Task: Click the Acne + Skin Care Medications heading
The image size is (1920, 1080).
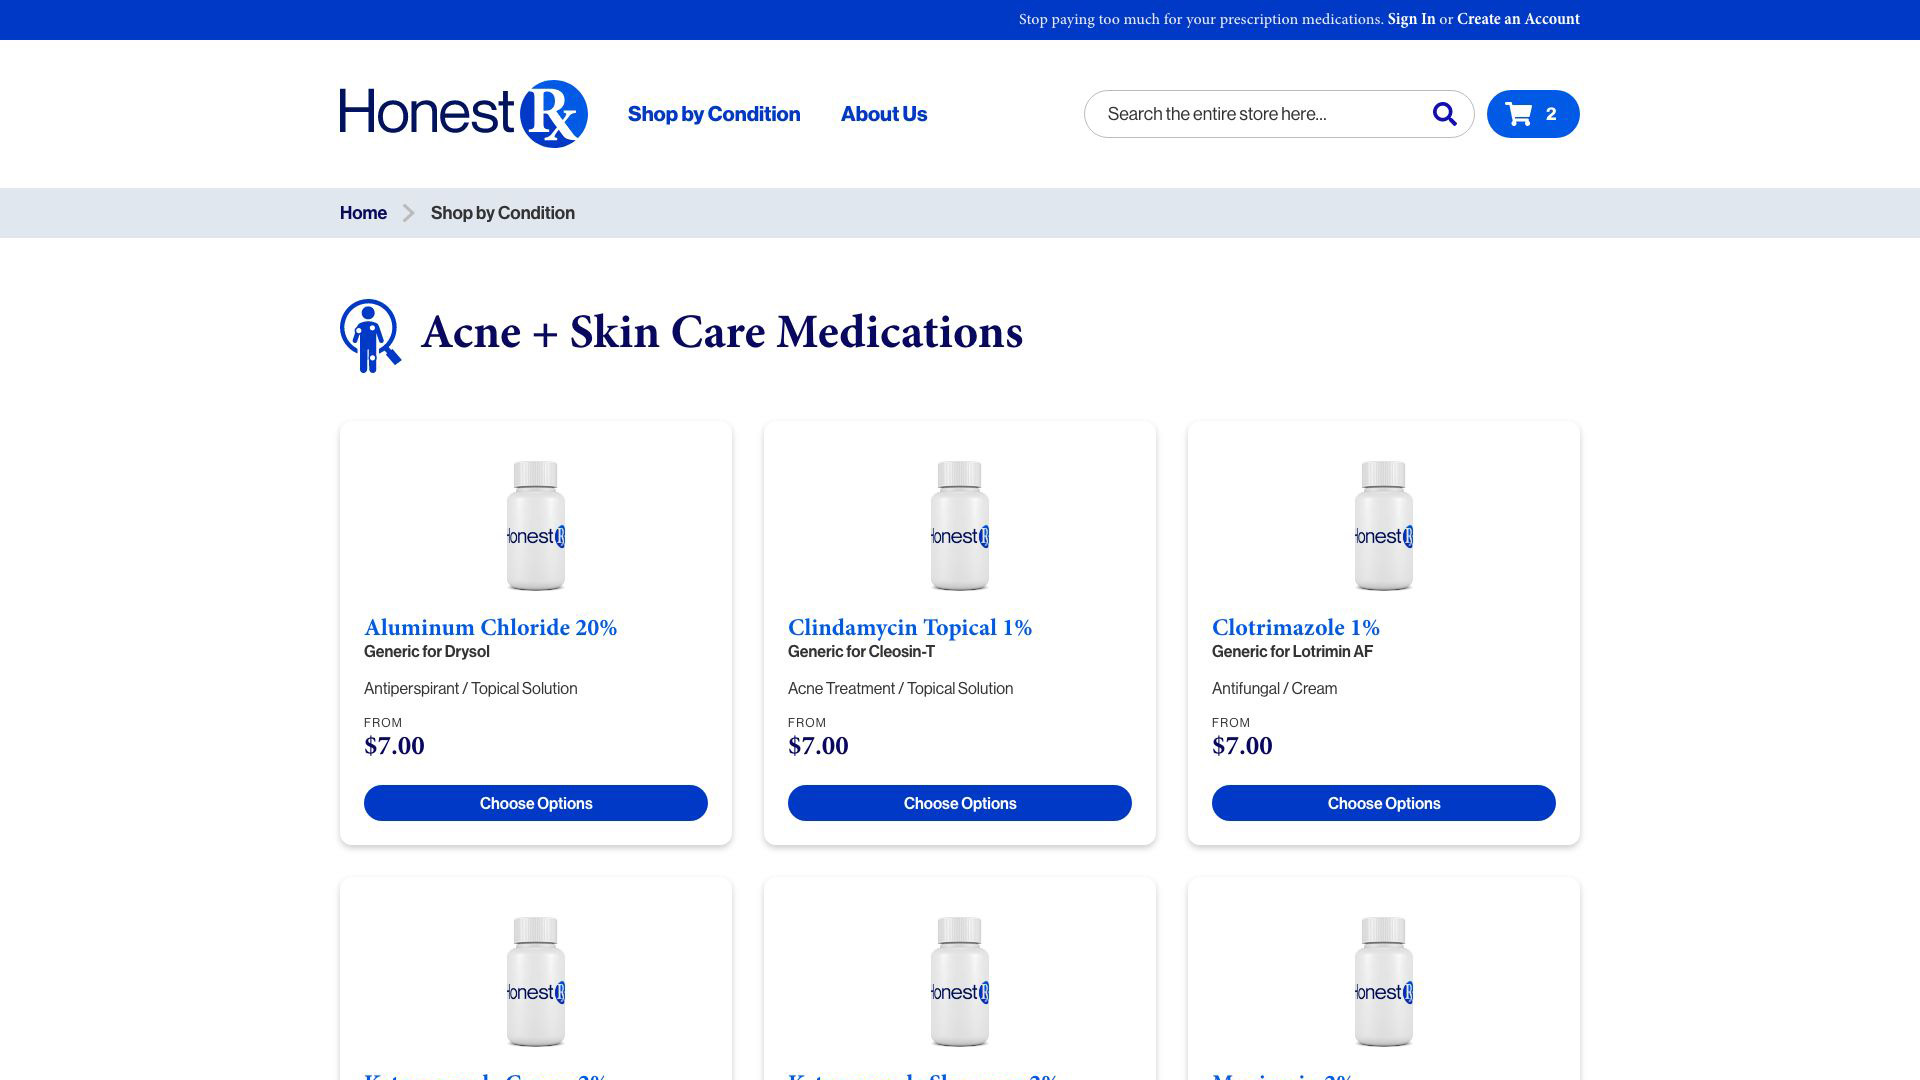Action: pos(722,332)
